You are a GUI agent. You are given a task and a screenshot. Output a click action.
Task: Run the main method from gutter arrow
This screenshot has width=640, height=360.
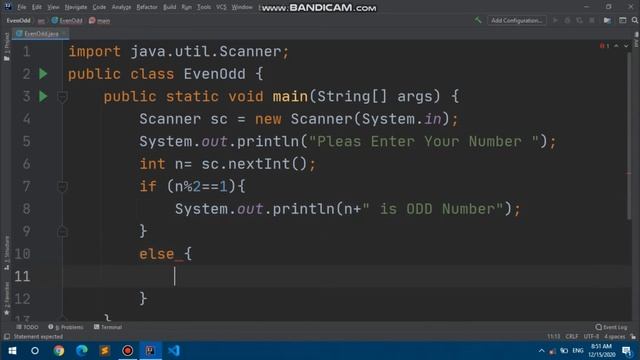[x=43, y=96]
